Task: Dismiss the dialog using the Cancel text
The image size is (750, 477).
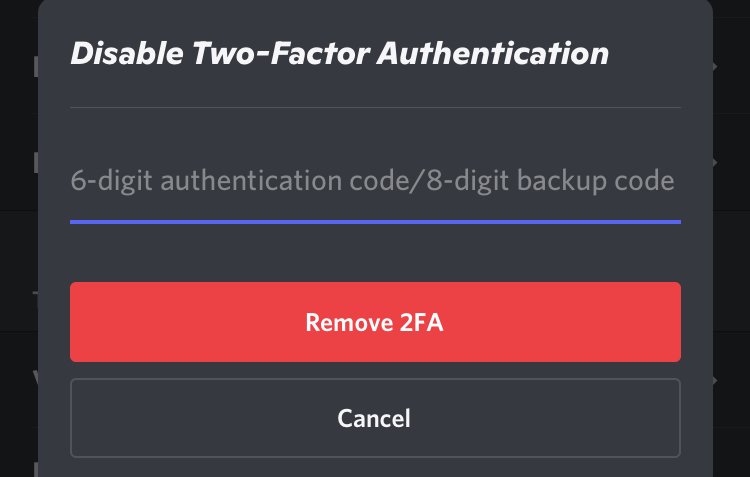Action: 374,419
